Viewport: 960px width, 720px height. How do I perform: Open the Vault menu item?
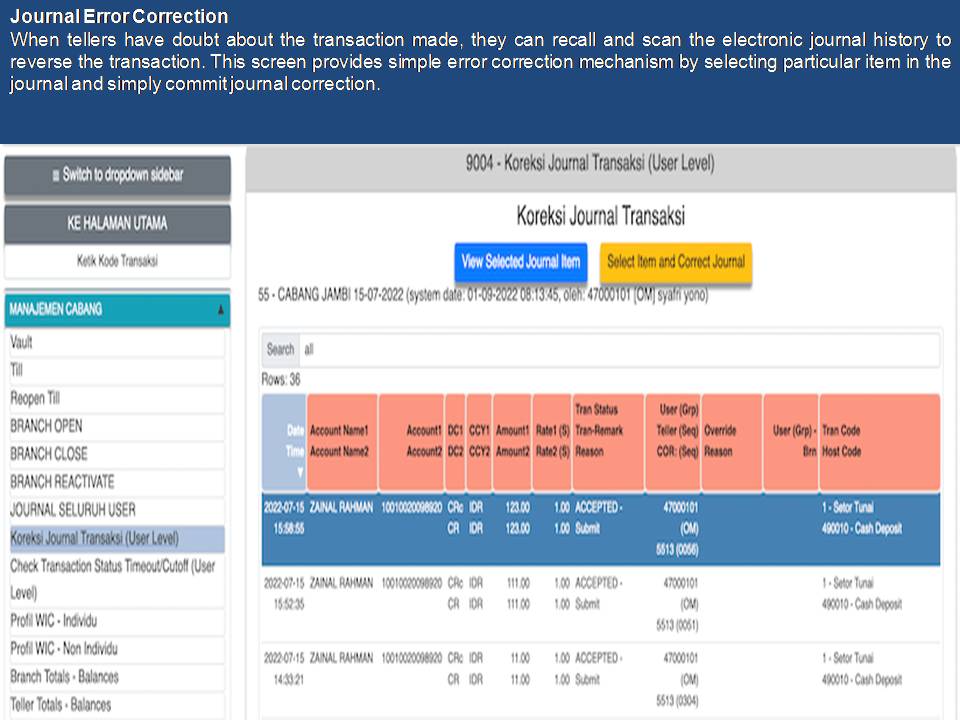click(x=117, y=342)
